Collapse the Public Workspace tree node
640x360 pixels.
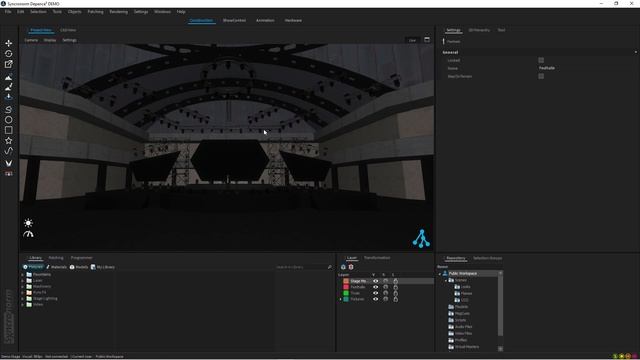coord(440,273)
